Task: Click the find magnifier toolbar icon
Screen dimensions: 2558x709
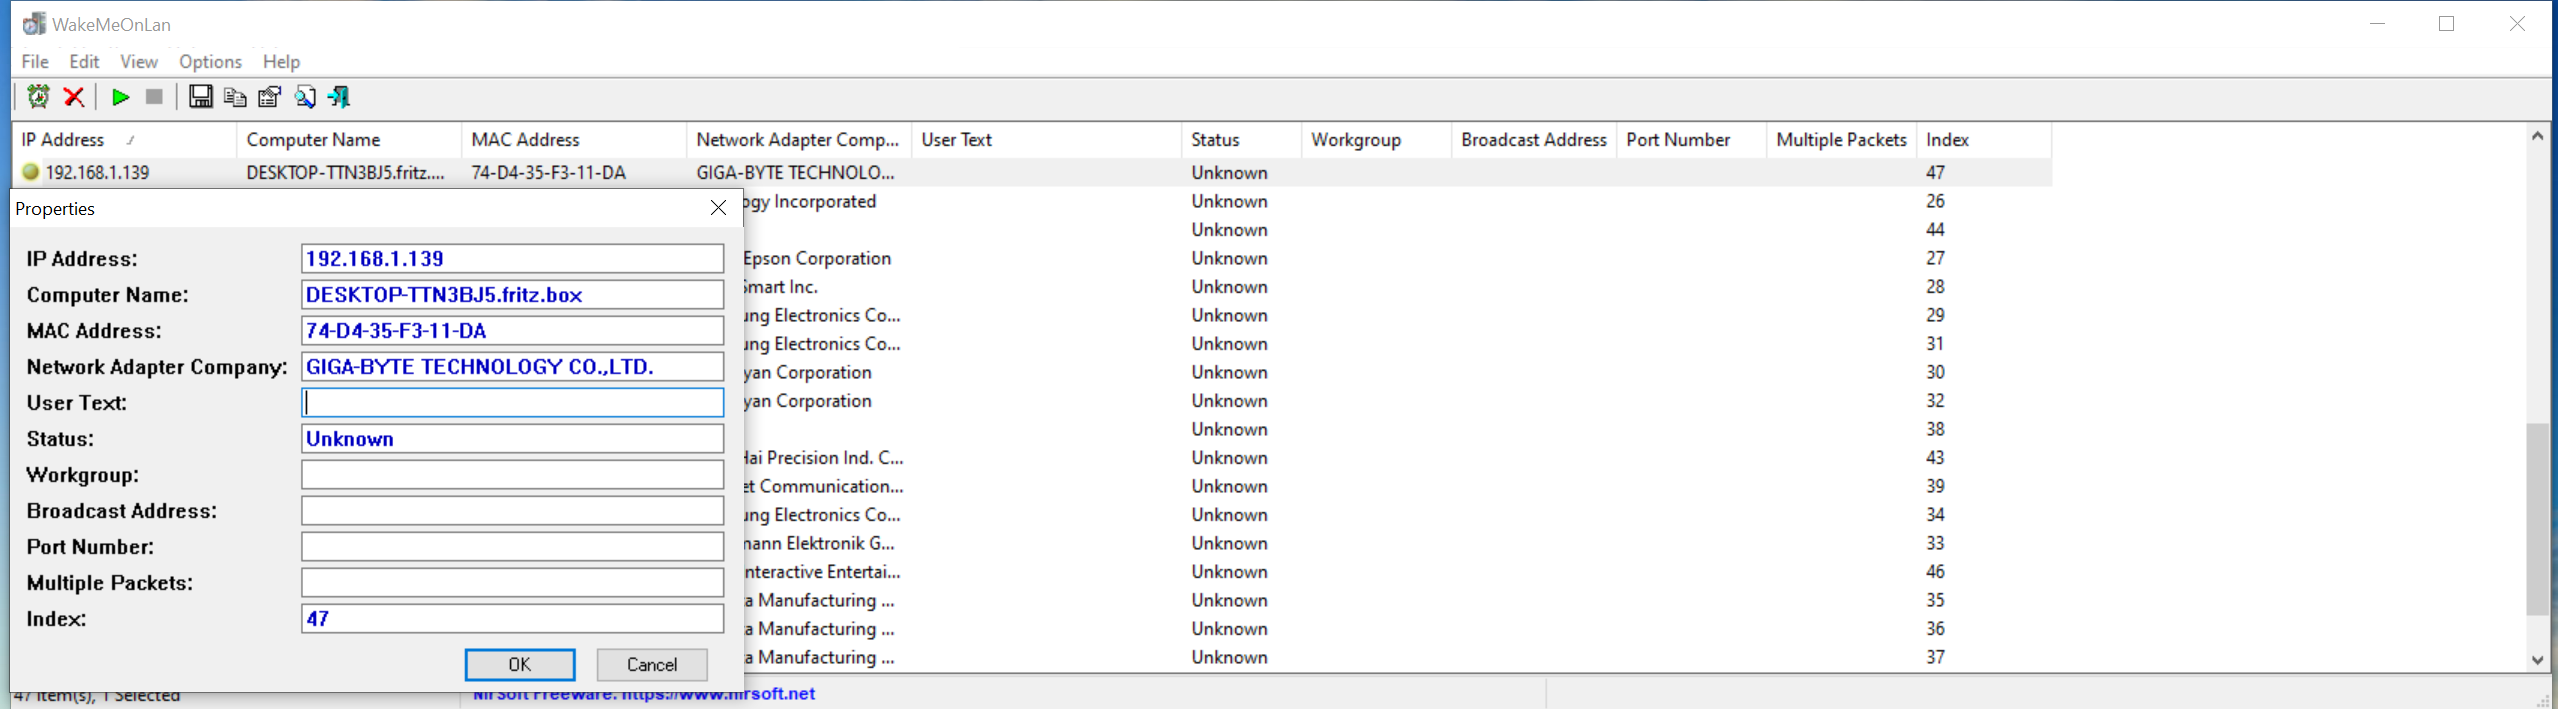Action: point(305,97)
